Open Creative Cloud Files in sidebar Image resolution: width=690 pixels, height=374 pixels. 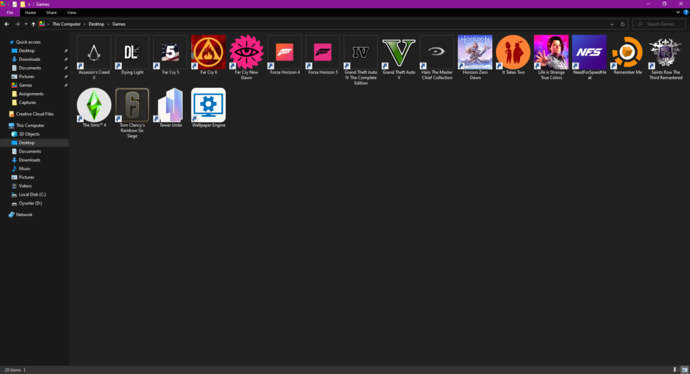point(34,114)
